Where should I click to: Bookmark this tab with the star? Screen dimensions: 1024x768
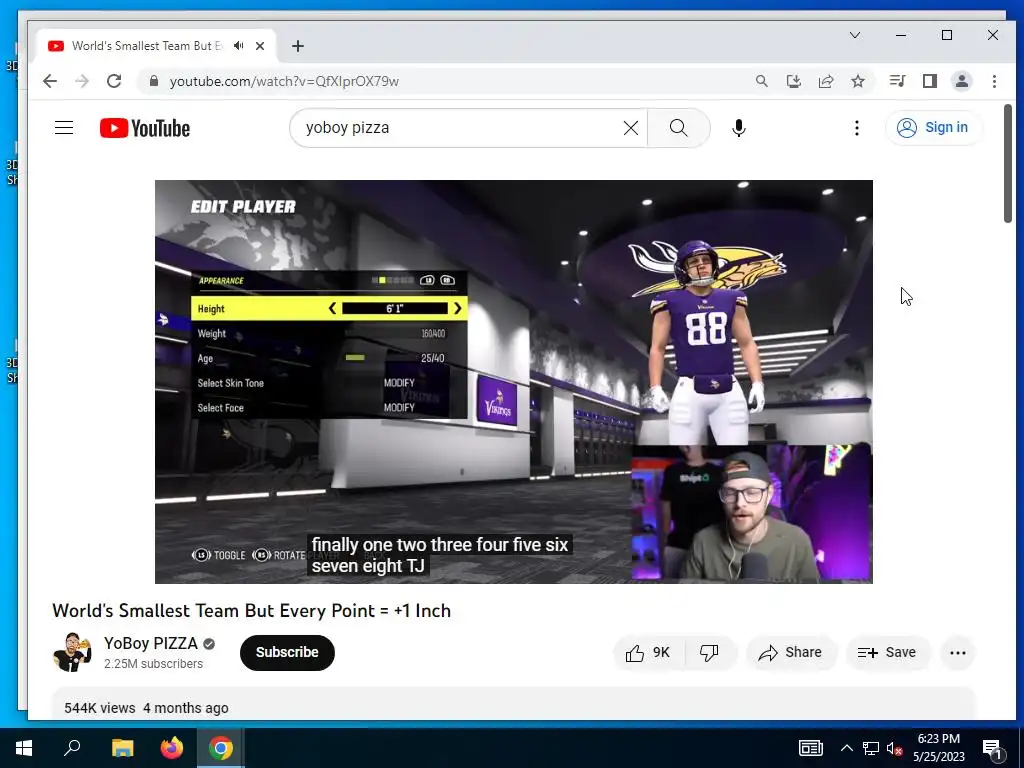click(857, 81)
